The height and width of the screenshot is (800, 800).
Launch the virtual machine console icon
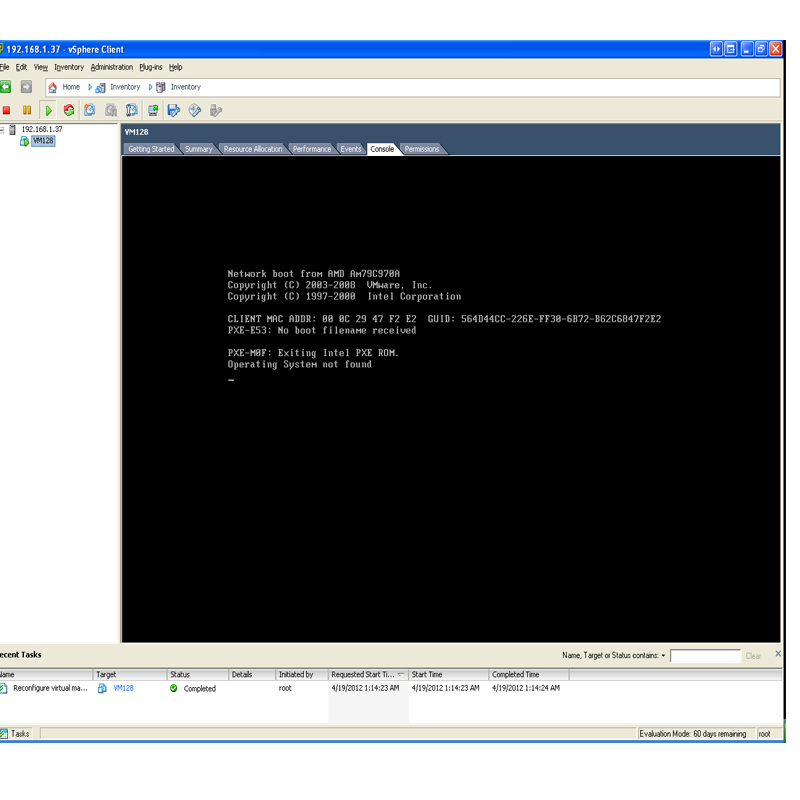153,111
